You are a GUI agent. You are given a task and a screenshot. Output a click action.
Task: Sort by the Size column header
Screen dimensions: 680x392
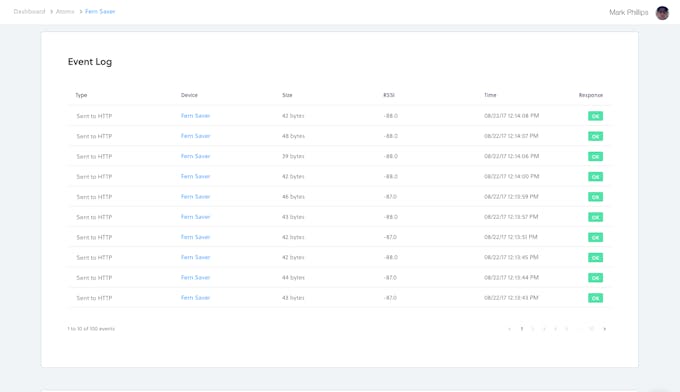pyautogui.click(x=287, y=95)
